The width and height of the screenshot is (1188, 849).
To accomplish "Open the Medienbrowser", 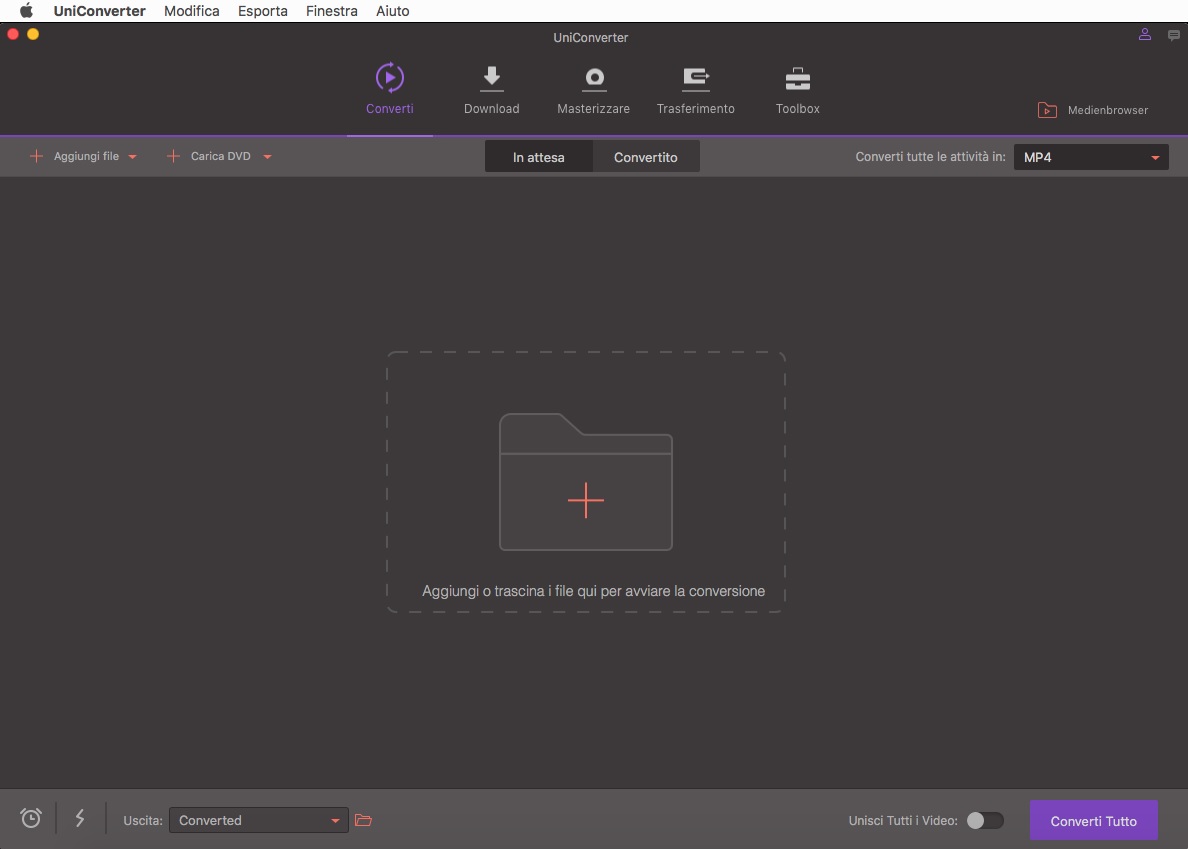I will click(x=1093, y=110).
